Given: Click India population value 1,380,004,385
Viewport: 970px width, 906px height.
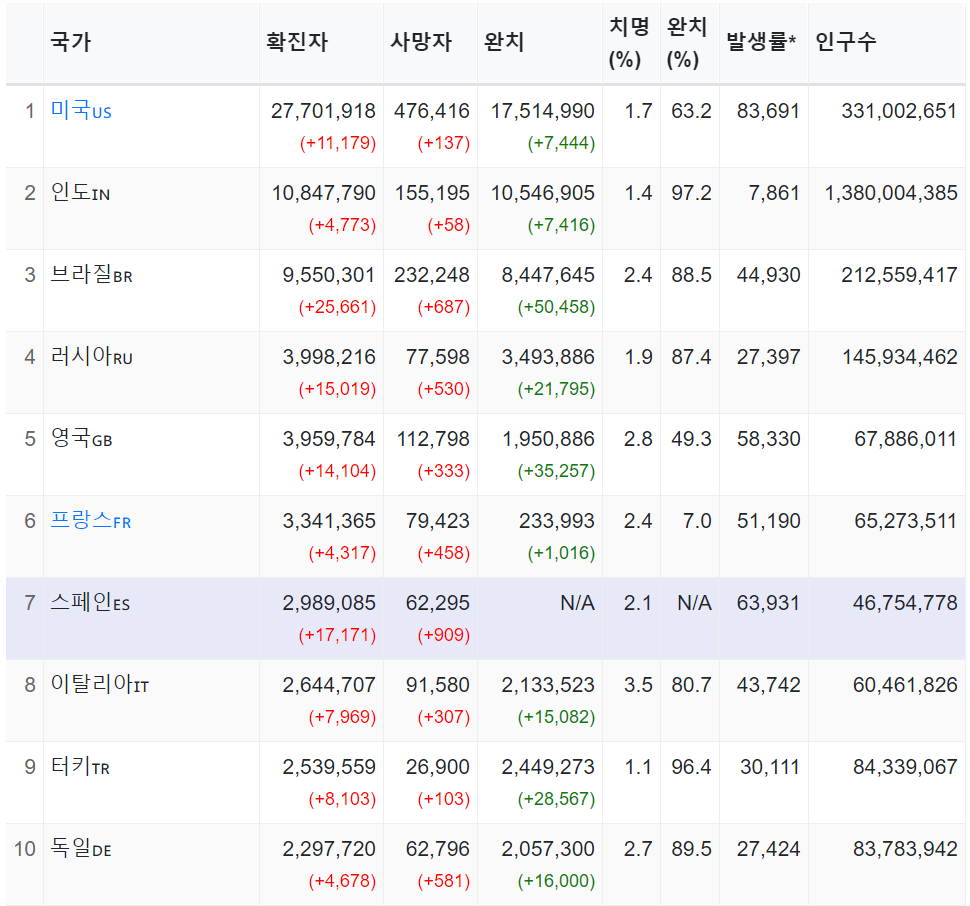Looking at the screenshot, I should pos(891,193).
